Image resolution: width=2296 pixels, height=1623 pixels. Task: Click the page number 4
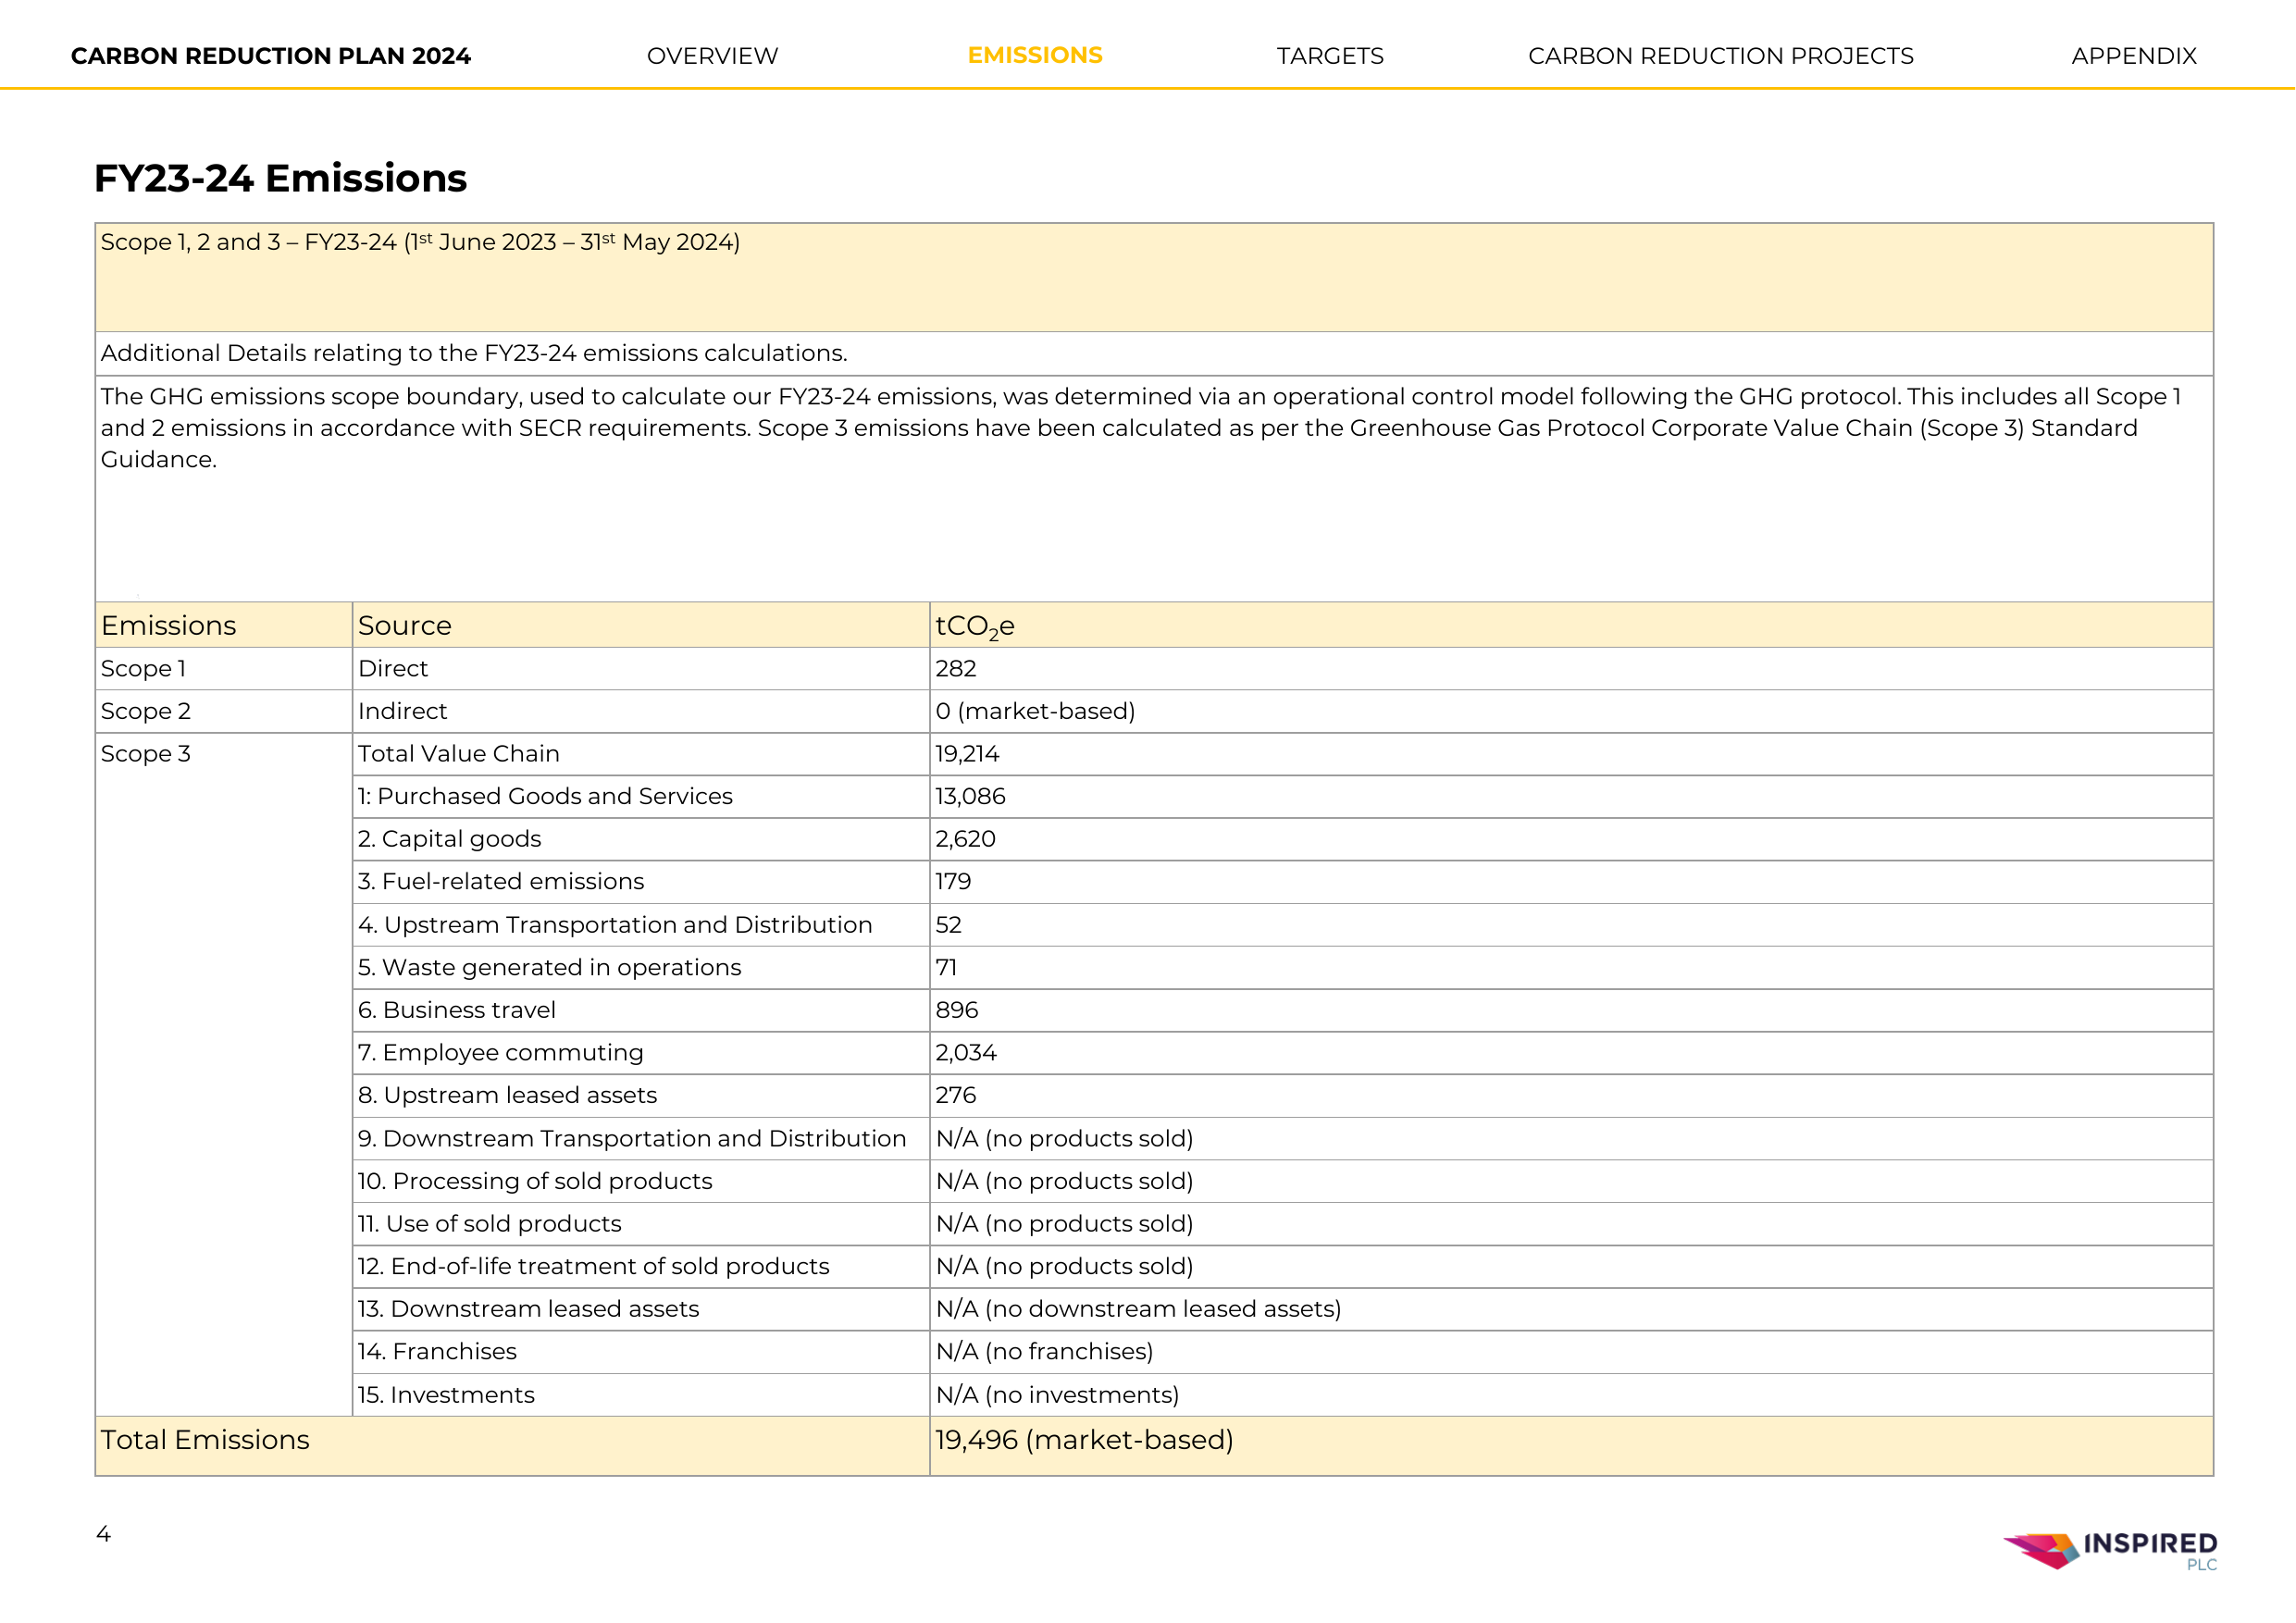coord(103,1534)
